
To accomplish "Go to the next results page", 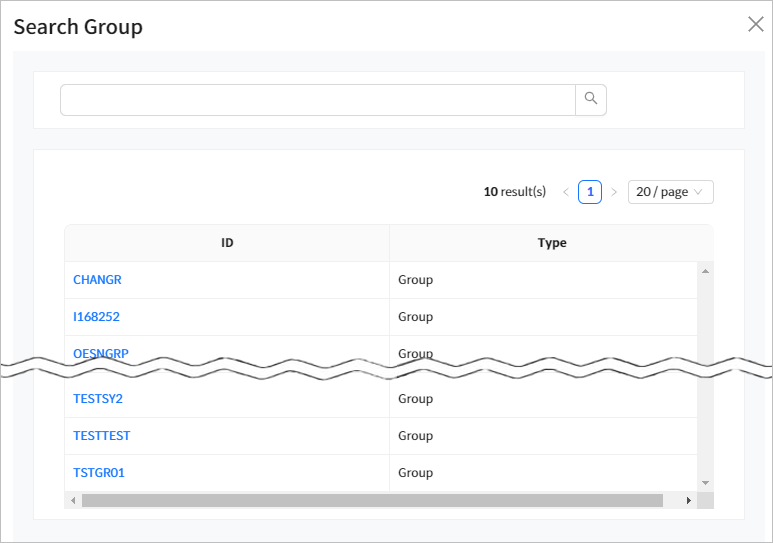I will [614, 192].
